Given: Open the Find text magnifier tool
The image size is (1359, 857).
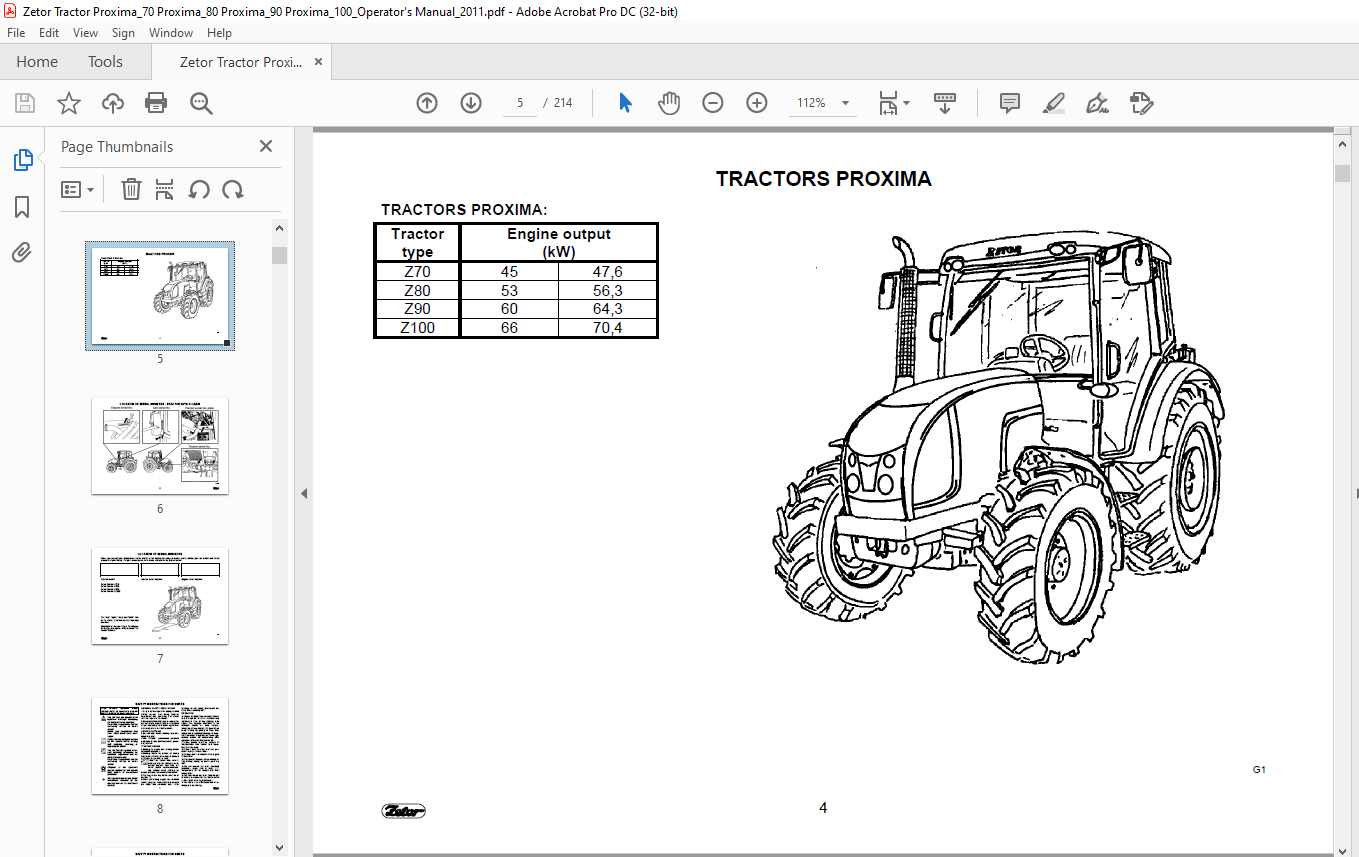Looking at the screenshot, I should pos(201,103).
